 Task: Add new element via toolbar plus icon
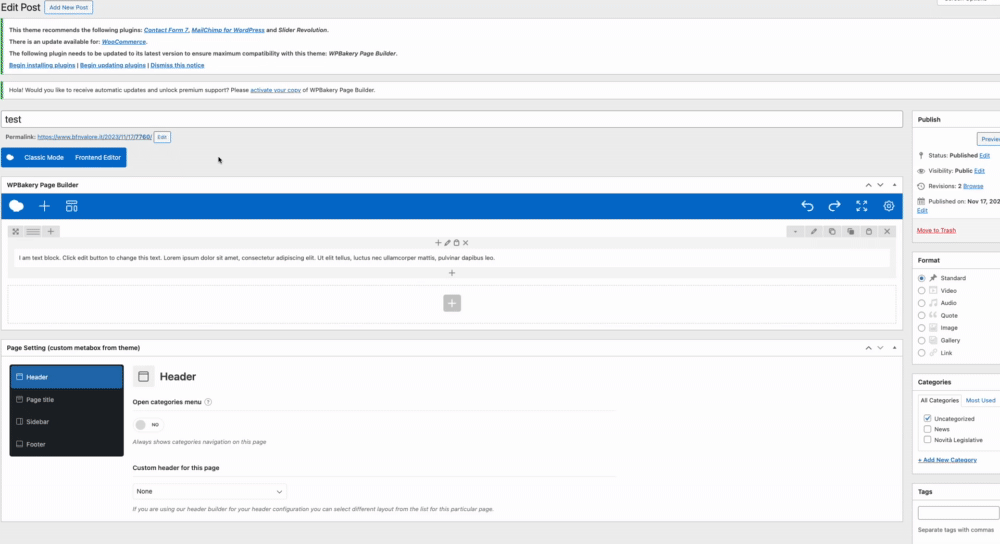coord(44,206)
